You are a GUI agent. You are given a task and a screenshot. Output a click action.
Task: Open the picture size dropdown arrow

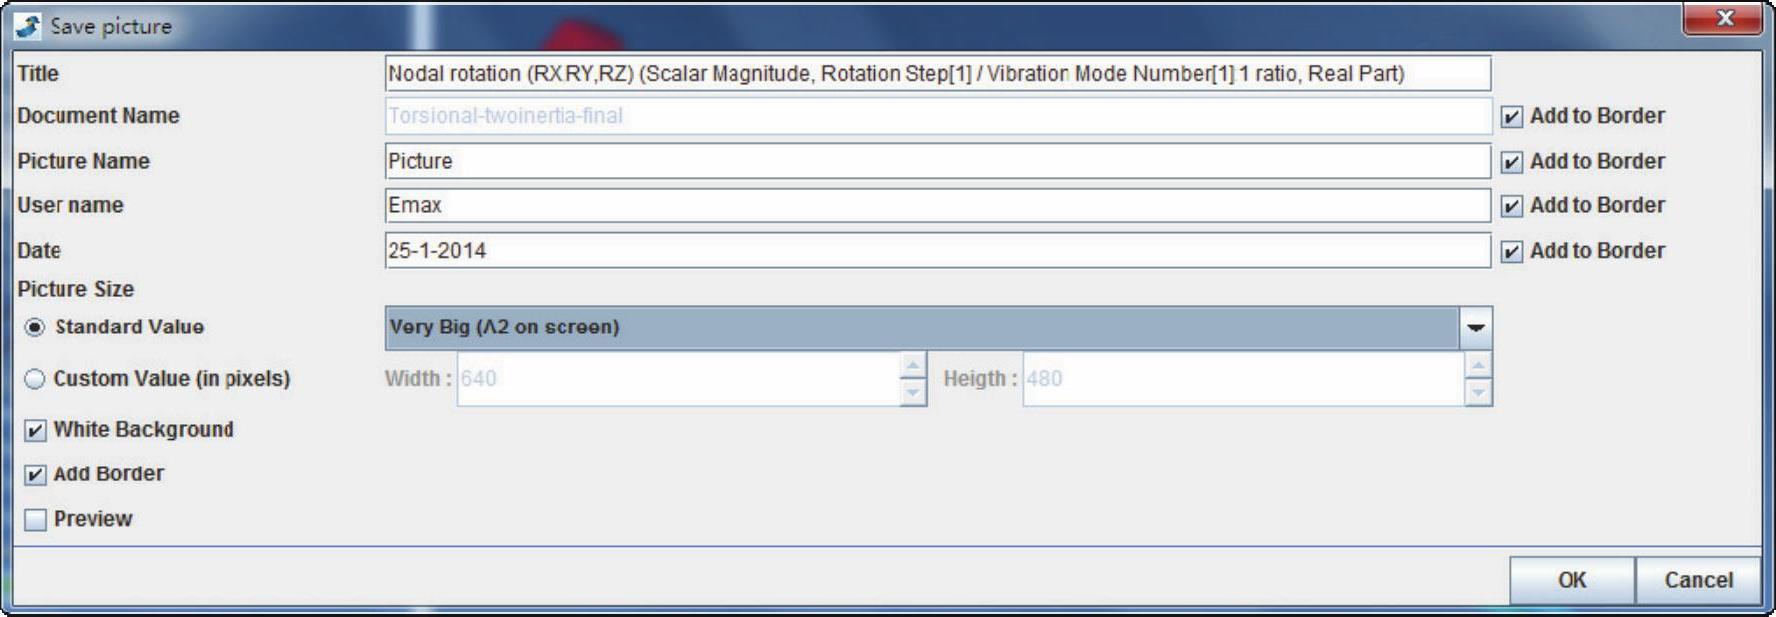[x=1475, y=328]
